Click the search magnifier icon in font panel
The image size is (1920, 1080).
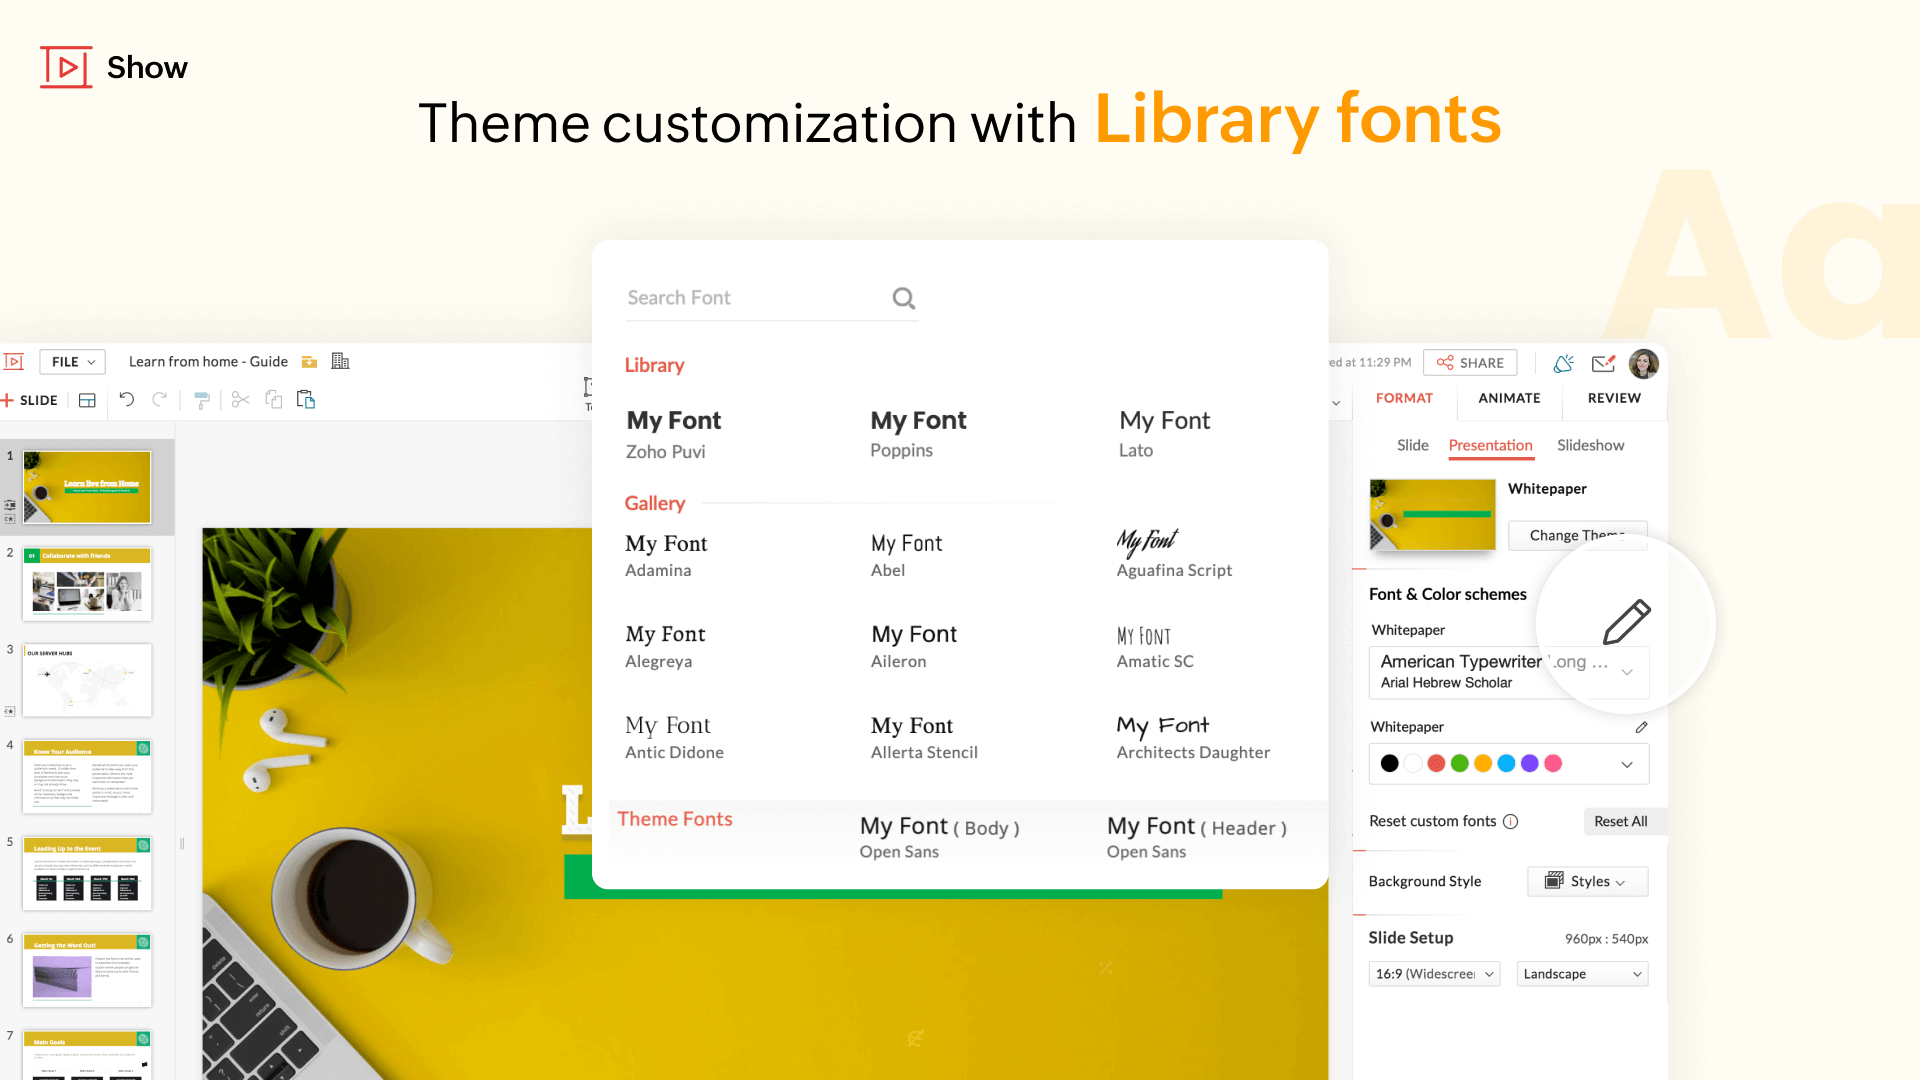[904, 298]
